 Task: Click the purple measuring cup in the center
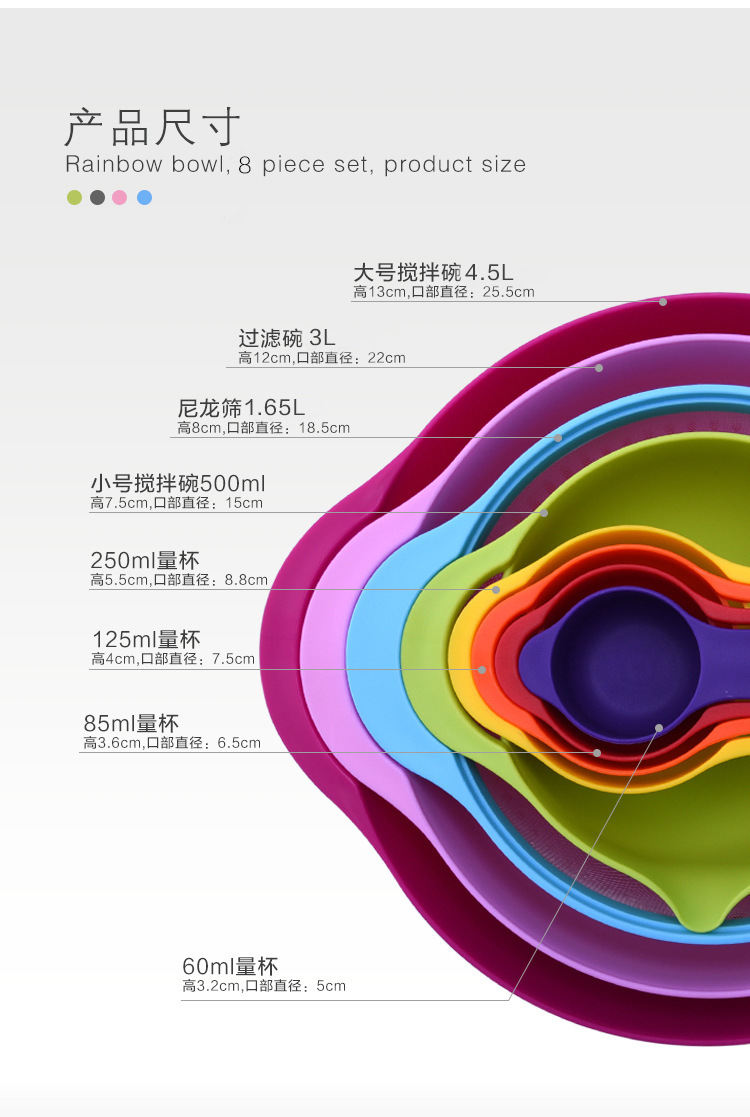tap(625, 664)
